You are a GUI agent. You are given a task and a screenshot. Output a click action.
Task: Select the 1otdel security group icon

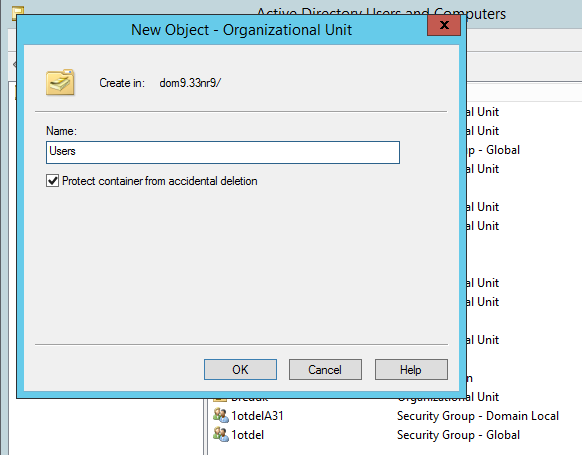[x=221, y=434]
